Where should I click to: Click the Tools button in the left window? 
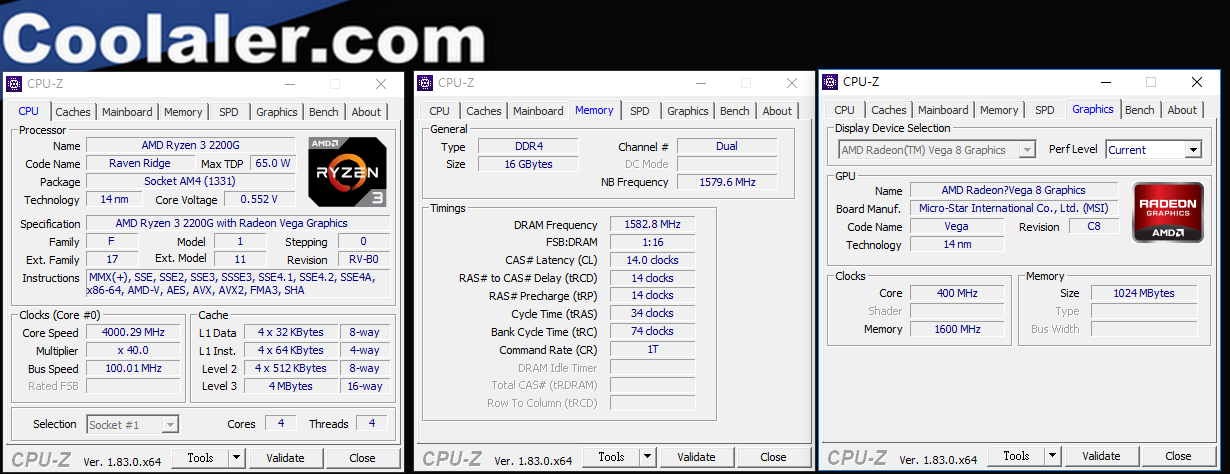coord(200,458)
